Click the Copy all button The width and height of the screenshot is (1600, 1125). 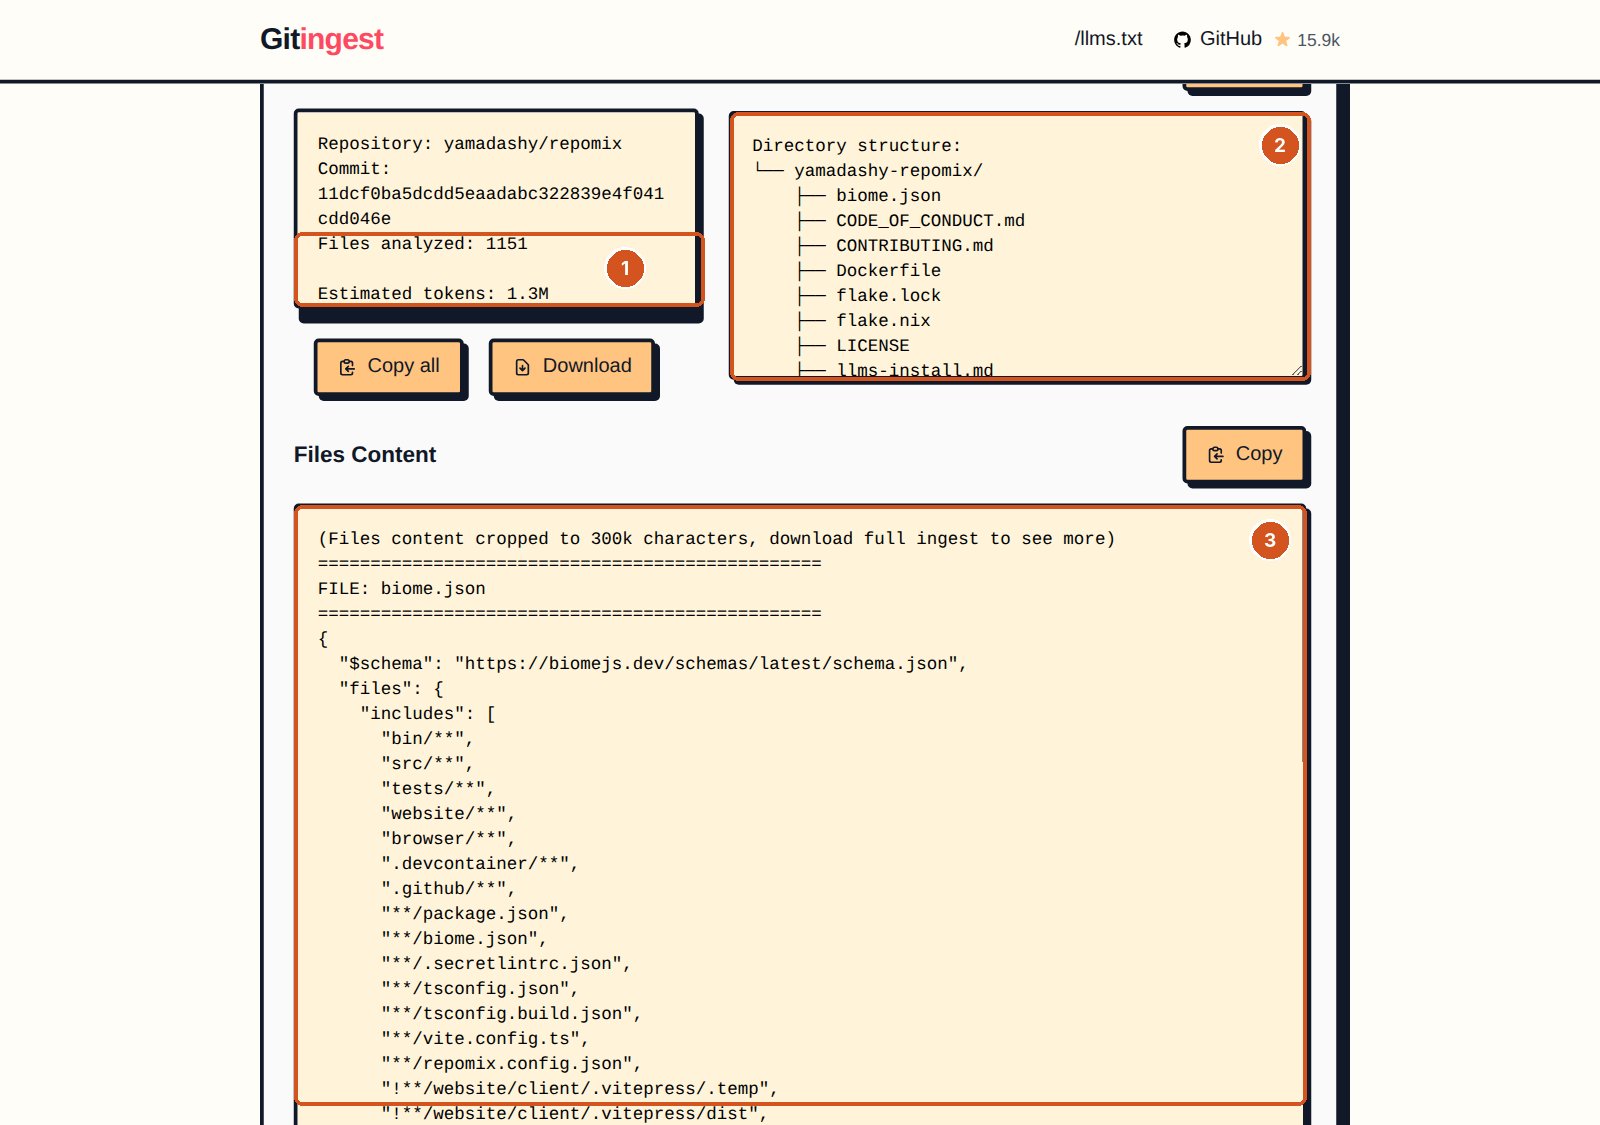tap(389, 366)
